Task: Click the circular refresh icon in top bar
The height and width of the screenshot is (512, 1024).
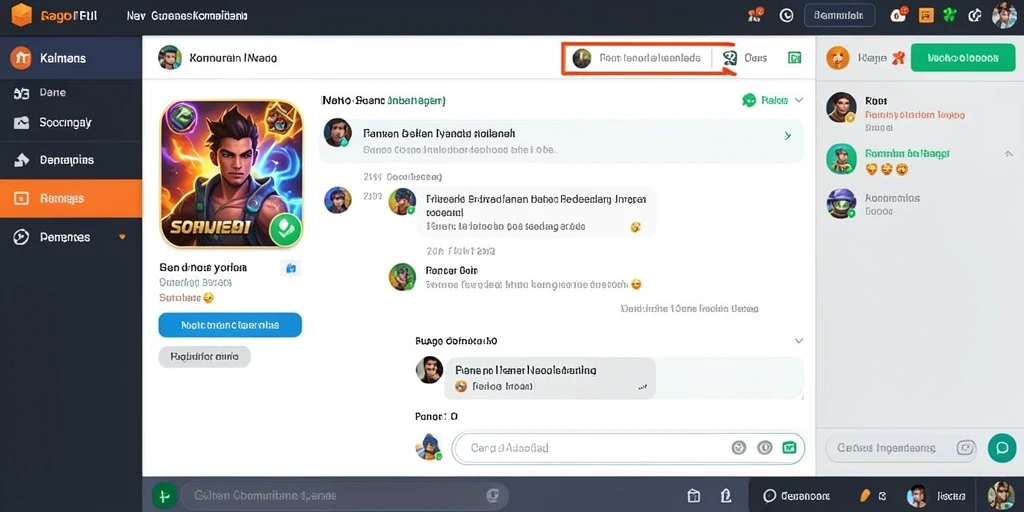Action: point(975,15)
